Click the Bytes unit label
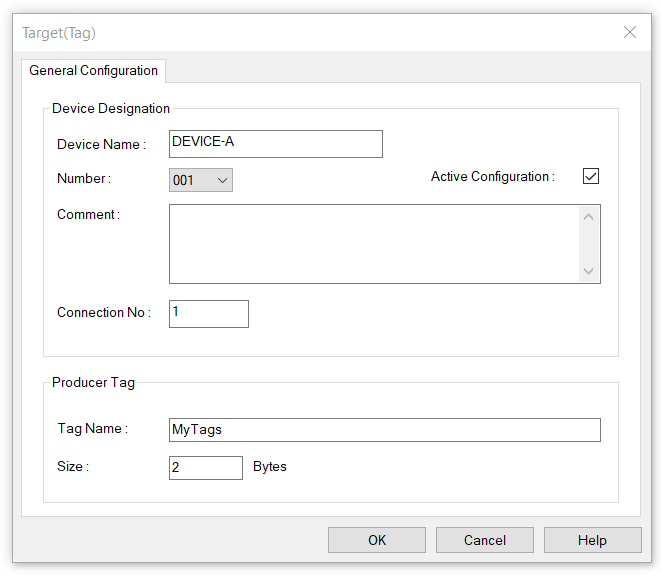The width and height of the screenshot is (661, 578). (x=270, y=467)
